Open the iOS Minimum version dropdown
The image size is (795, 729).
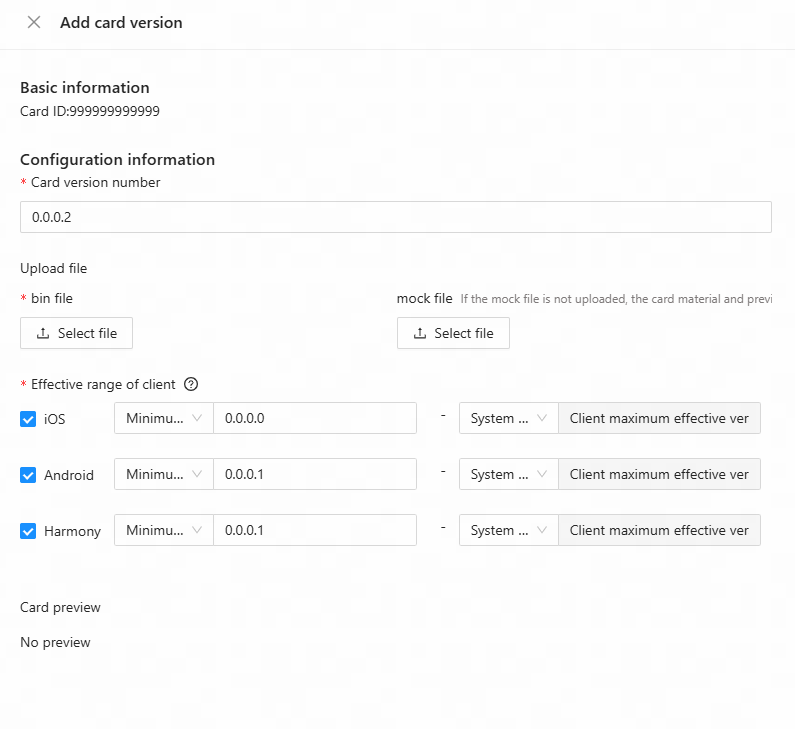point(164,418)
